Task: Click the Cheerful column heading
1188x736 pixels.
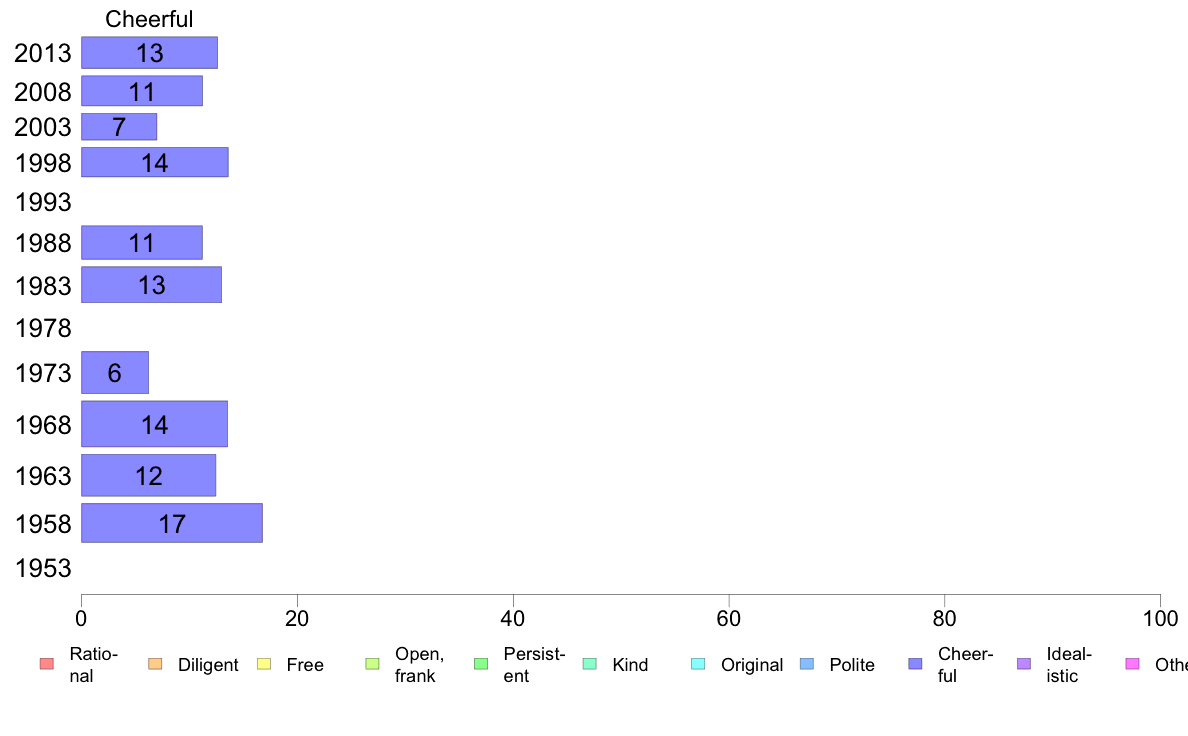Action: (149, 19)
